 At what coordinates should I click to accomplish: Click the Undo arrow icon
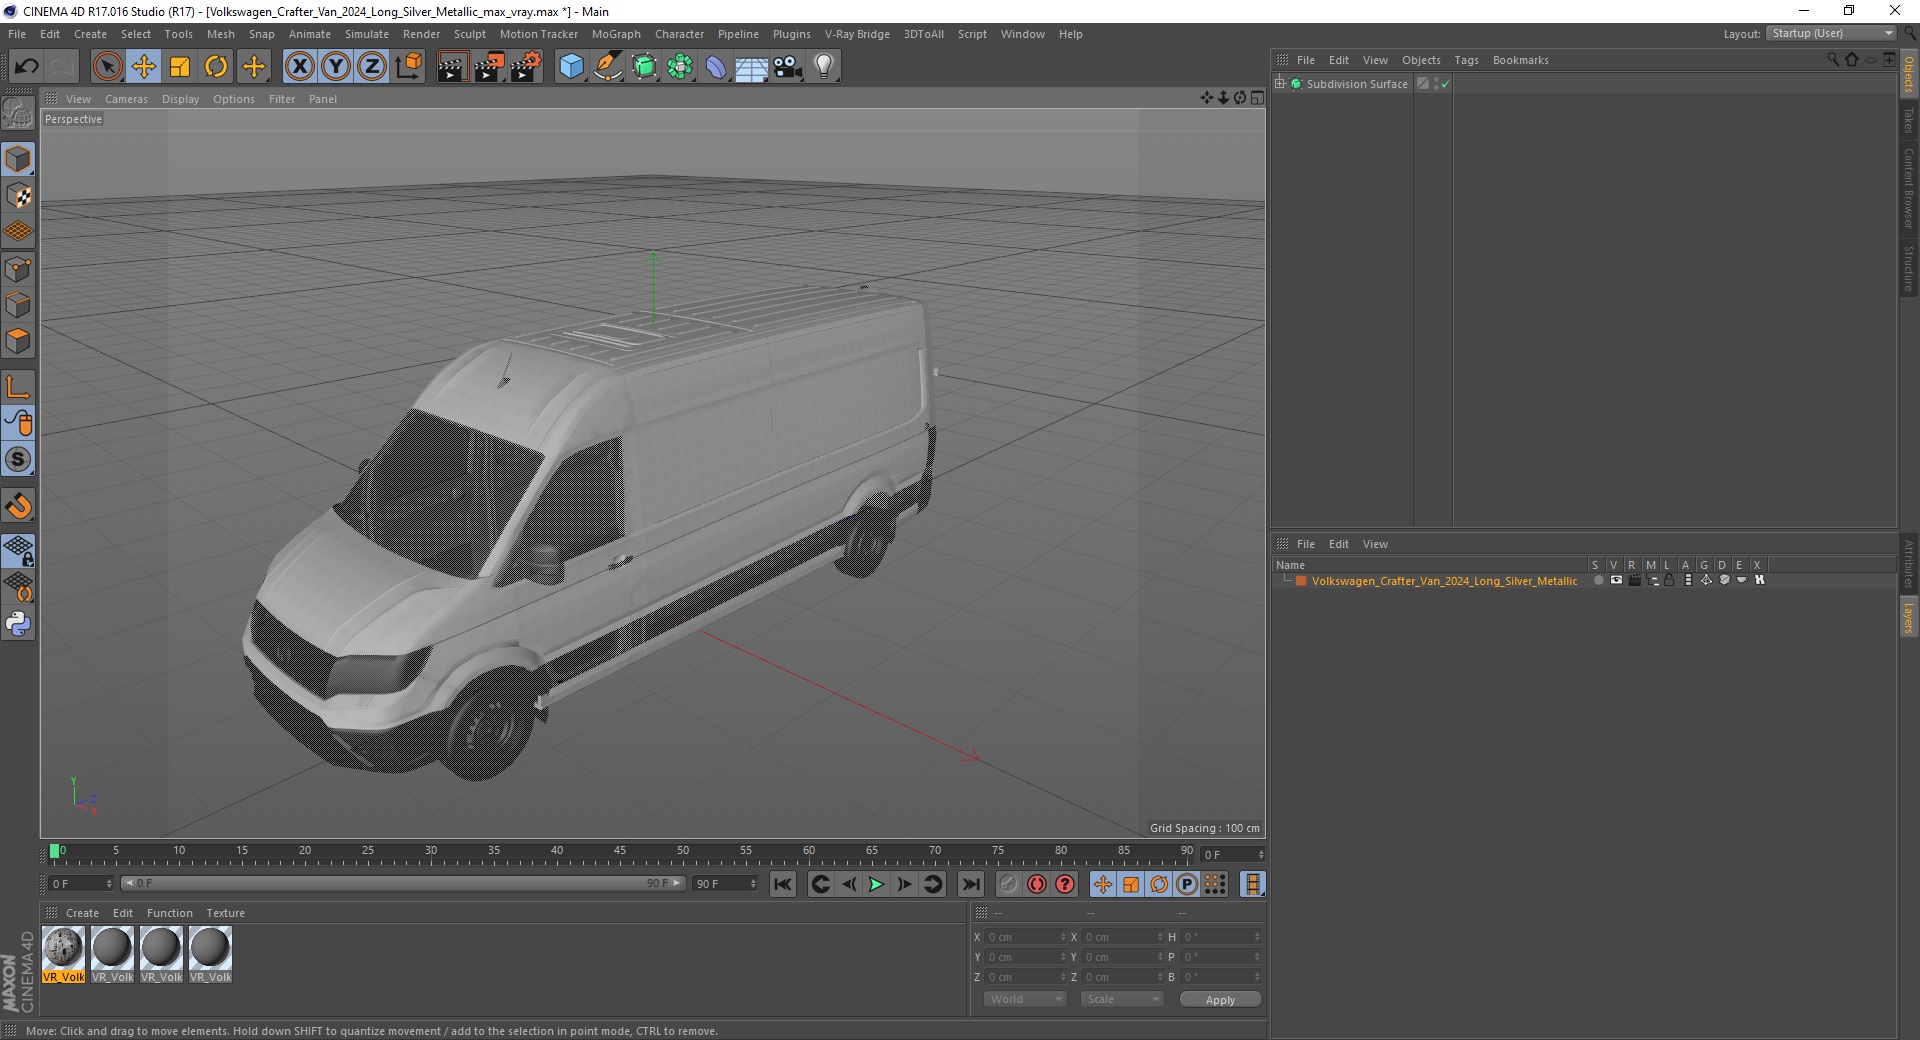tap(27, 67)
